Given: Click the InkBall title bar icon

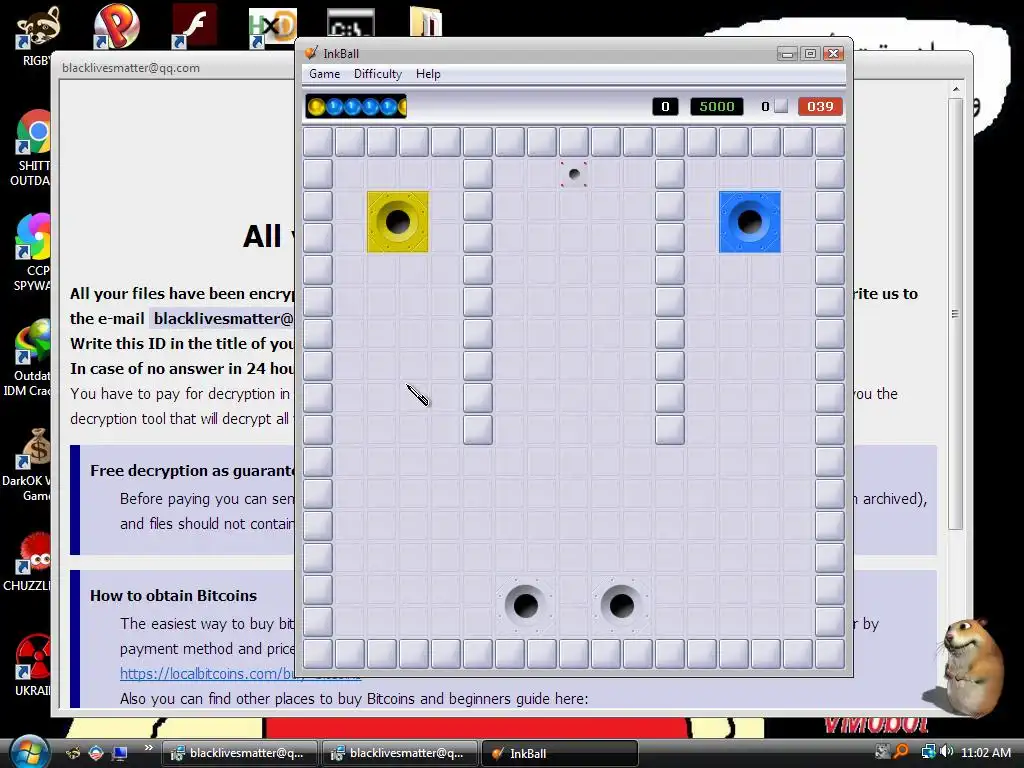Looking at the screenshot, I should [x=312, y=54].
